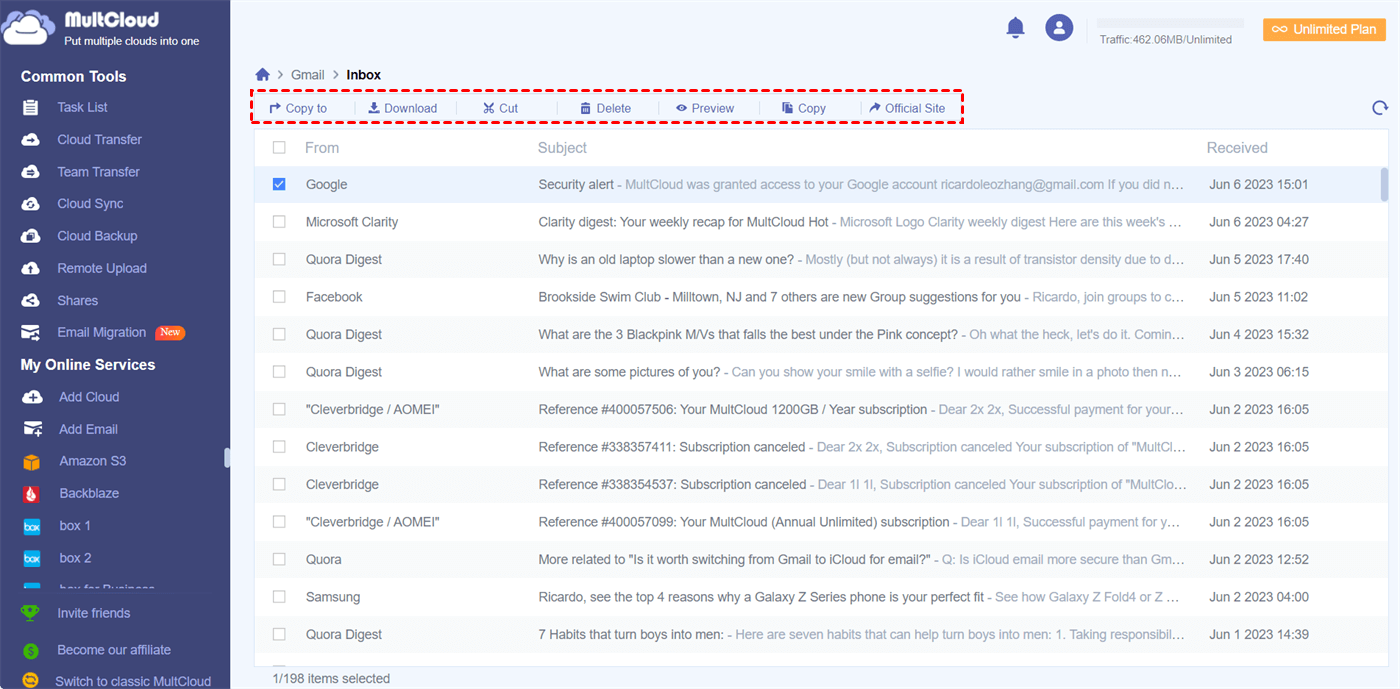Open Gmail in breadcrumb
Image resolution: width=1400 pixels, height=689 pixels.
pos(308,75)
